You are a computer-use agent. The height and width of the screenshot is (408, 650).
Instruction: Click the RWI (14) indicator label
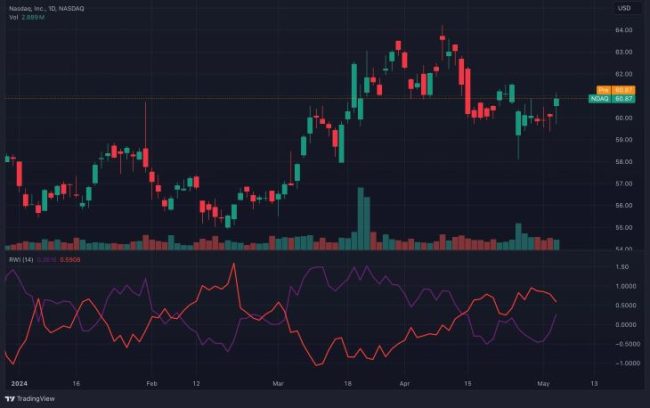(x=19, y=260)
